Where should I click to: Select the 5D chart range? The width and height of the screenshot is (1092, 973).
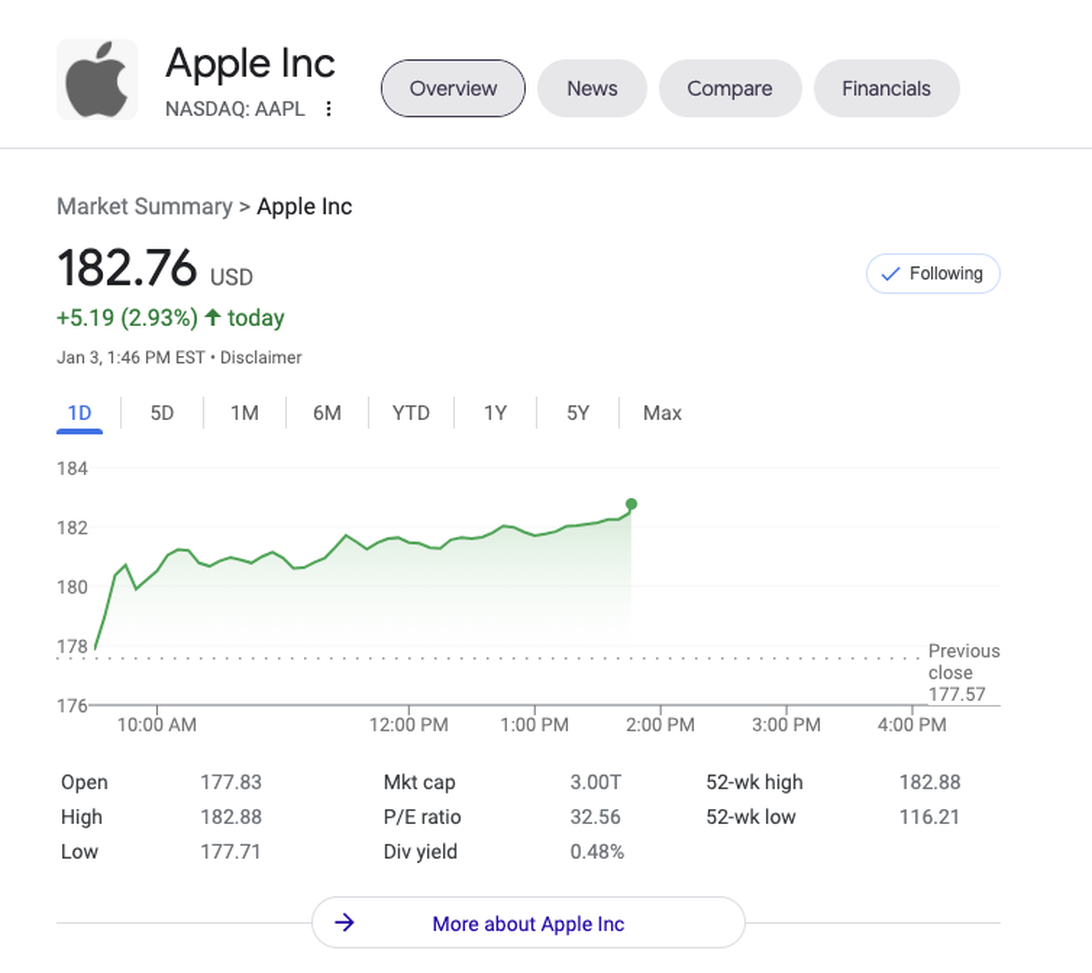click(x=162, y=413)
